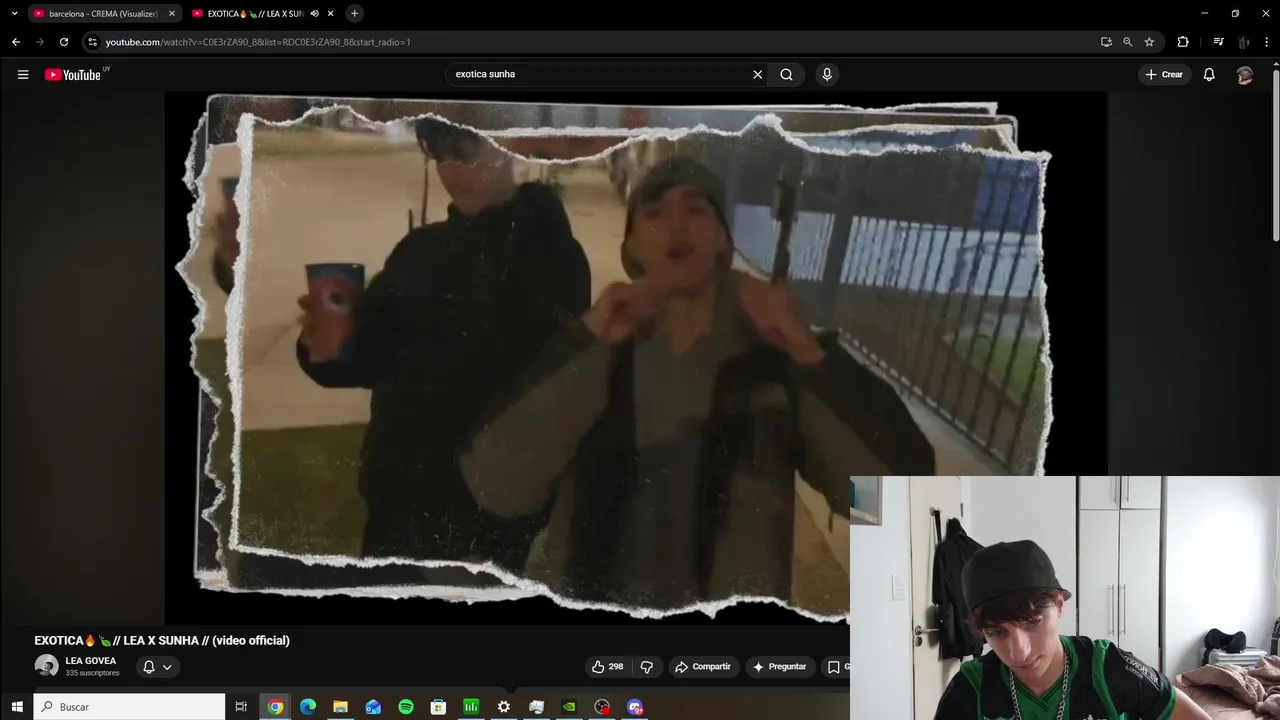Image resolution: width=1280 pixels, height=720 pixels.
Task: Click the Buscar taskbar search box
Action: [x=129, y=707]
